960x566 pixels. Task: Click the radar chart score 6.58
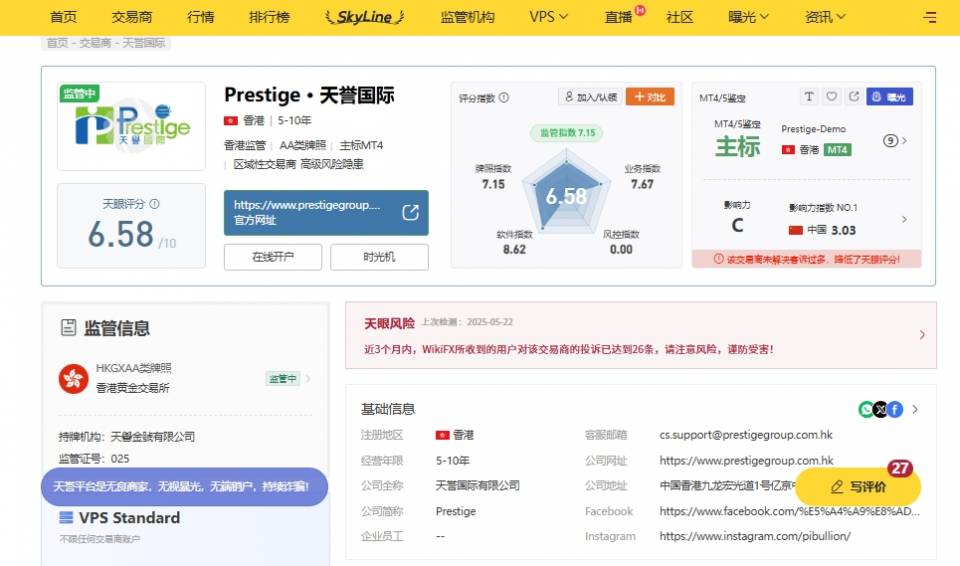(x=566, y=196)
